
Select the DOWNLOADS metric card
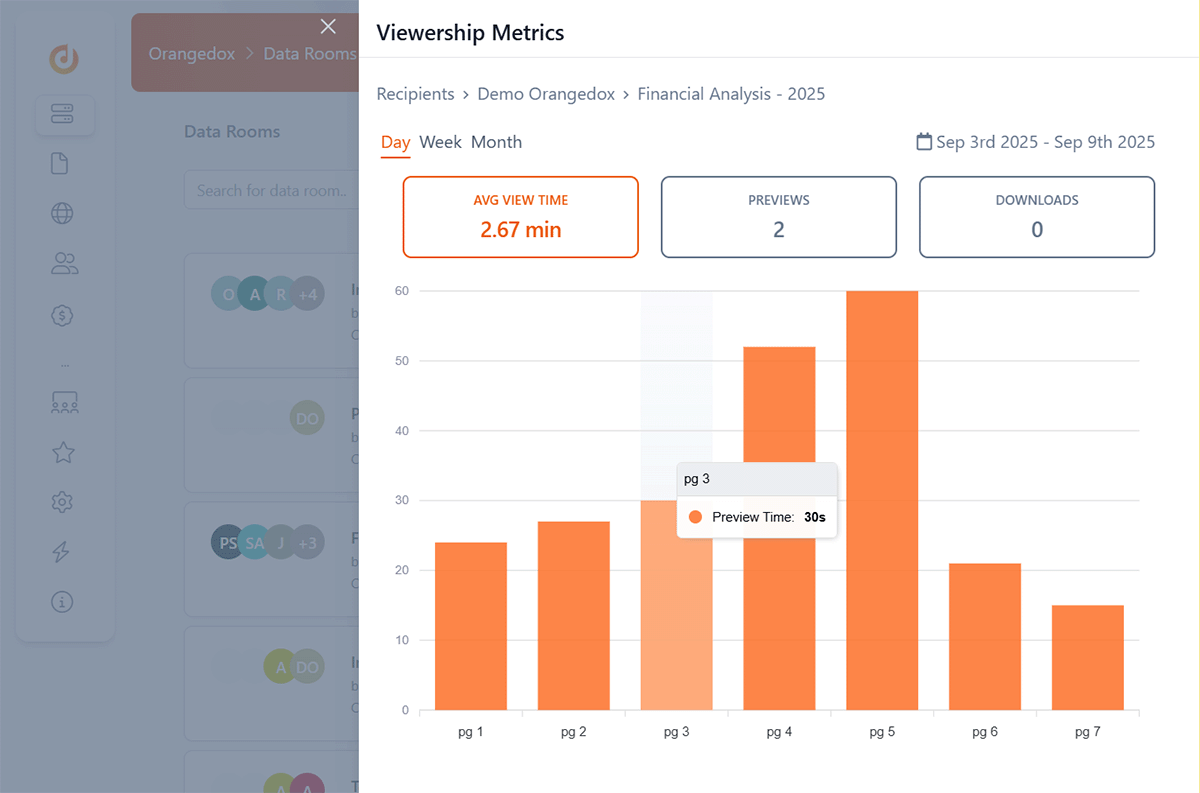pyautogui.click(x=1037, y=217)
